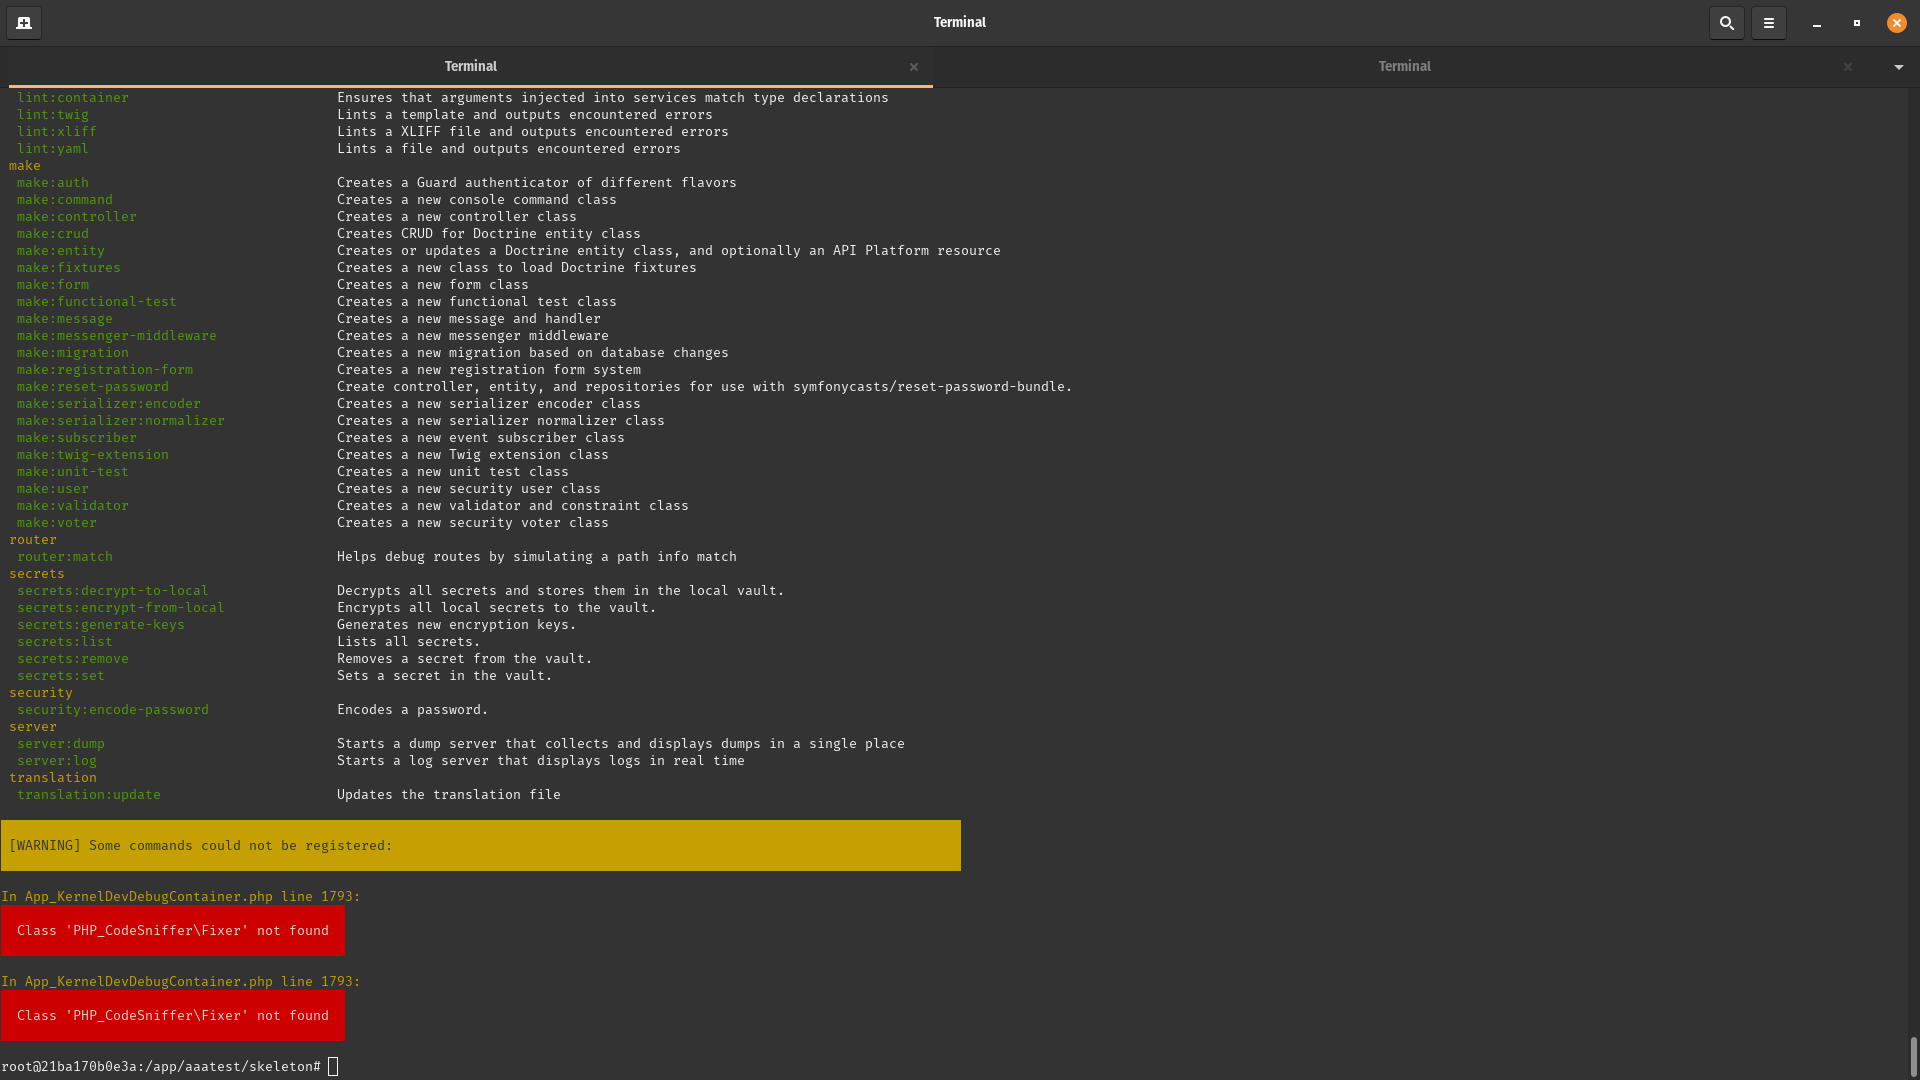The height and width of the screenshot is (1080, 1920).
Task: Click the translation:update command text
Action: point(89,794)
